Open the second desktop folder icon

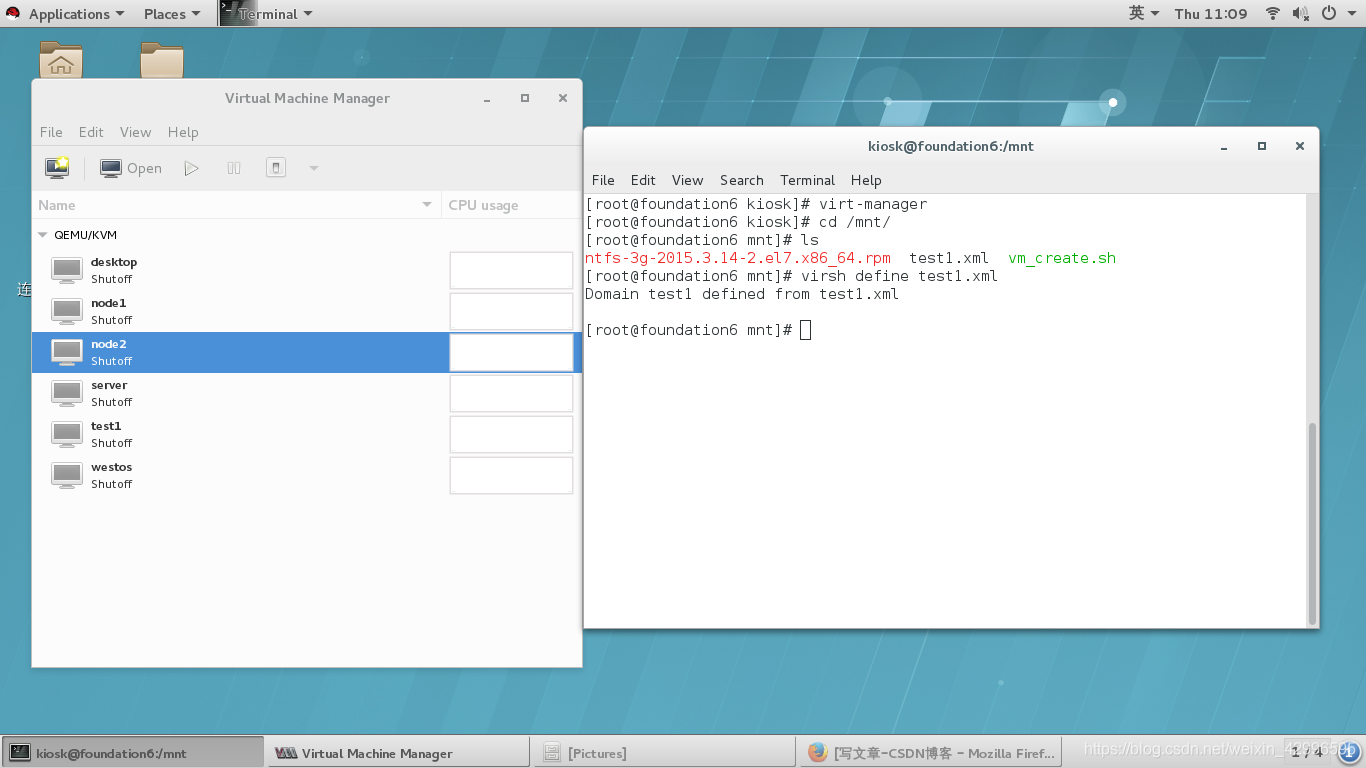pyautogui.click(x=162, y=60)
